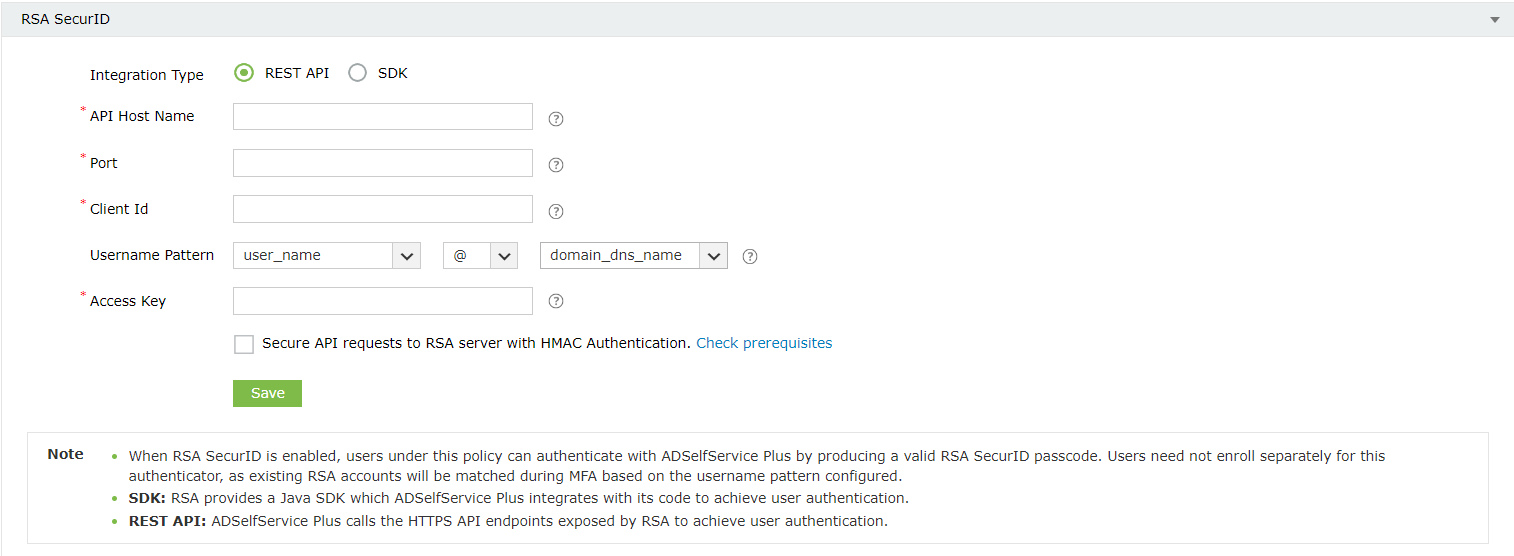Click help icon next to Username Pattern
Screen dimensions: 1514x556
pos(750,256)
